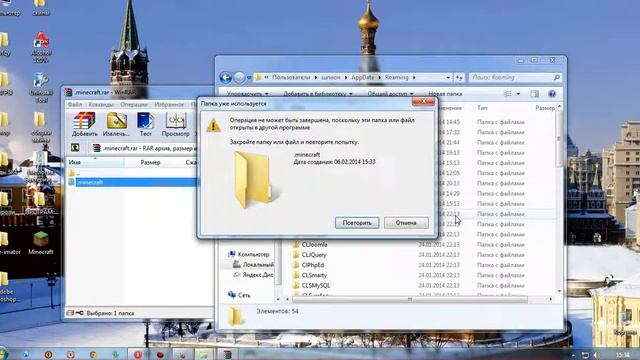Click the Explorer Forward arrow button
Screen dimensions: 640x360
[240, 77]
